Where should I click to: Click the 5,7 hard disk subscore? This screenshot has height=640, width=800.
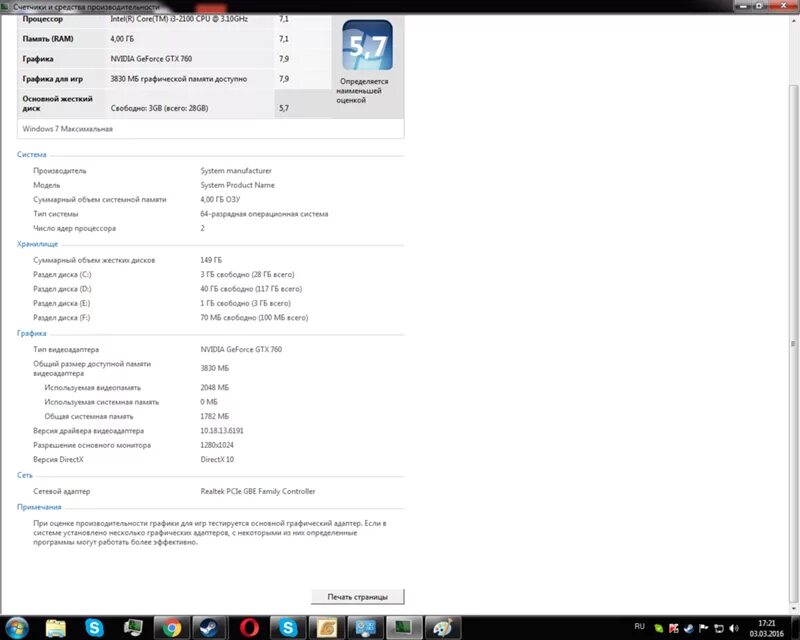click(x=284, y=108)
